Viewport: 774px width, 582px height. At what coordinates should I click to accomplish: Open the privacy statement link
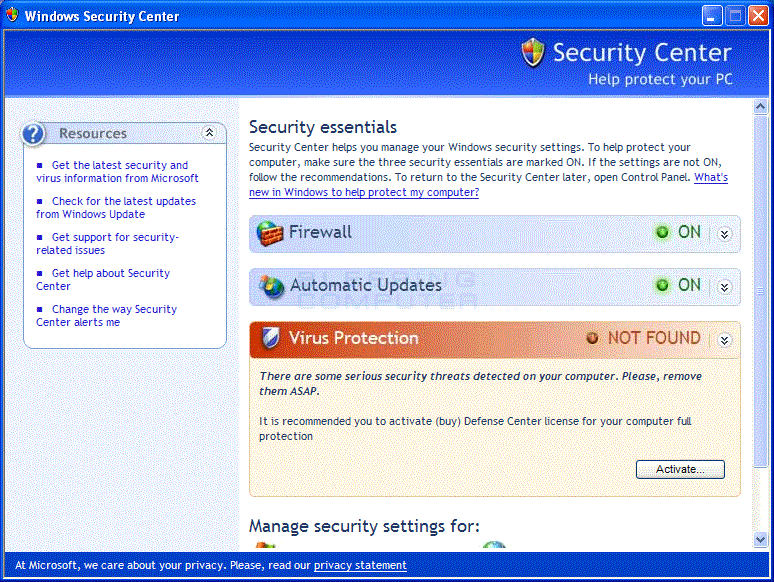pos(360,565)
